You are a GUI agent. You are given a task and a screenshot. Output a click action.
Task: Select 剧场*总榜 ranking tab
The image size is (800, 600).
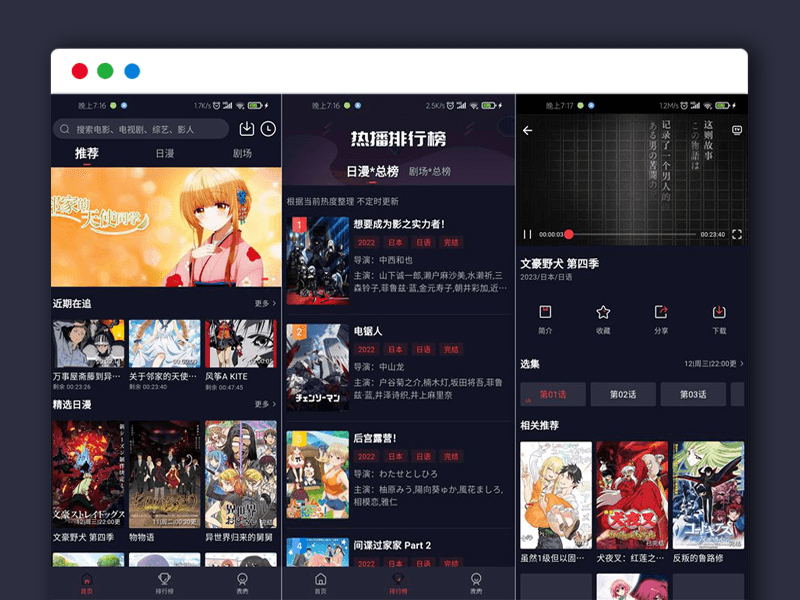tap(430, 172)
